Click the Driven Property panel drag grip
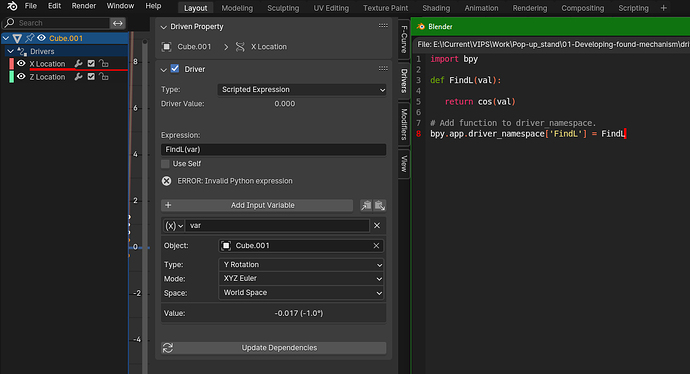Screen dimensions: 690x374 [383, 26]
